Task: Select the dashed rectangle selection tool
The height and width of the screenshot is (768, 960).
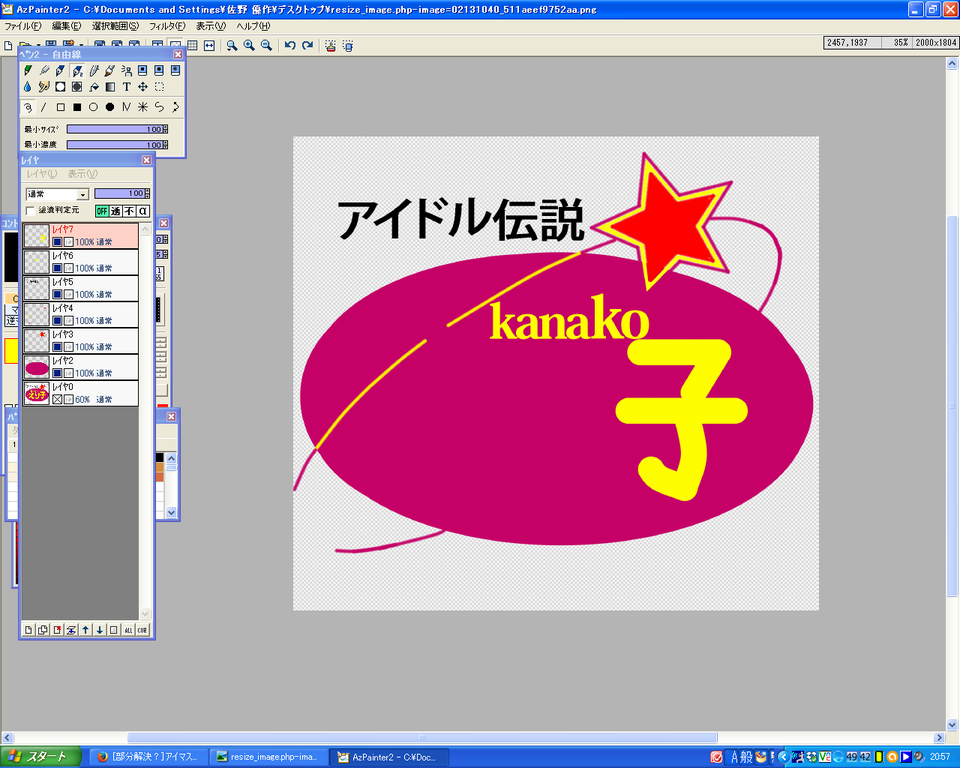Action: pos(159,87)
